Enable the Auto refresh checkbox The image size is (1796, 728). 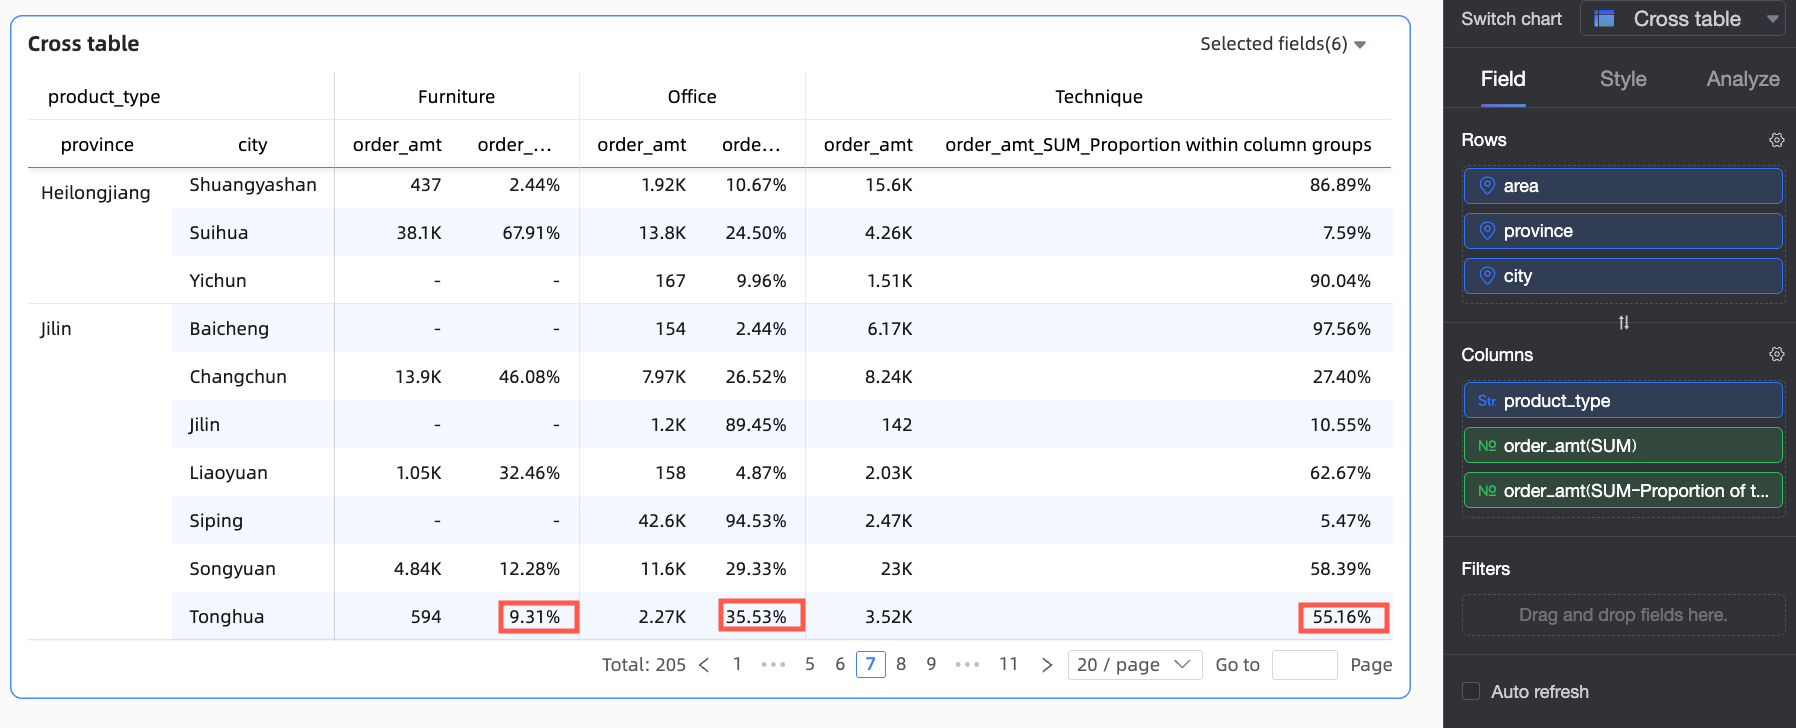(1471, 691)
